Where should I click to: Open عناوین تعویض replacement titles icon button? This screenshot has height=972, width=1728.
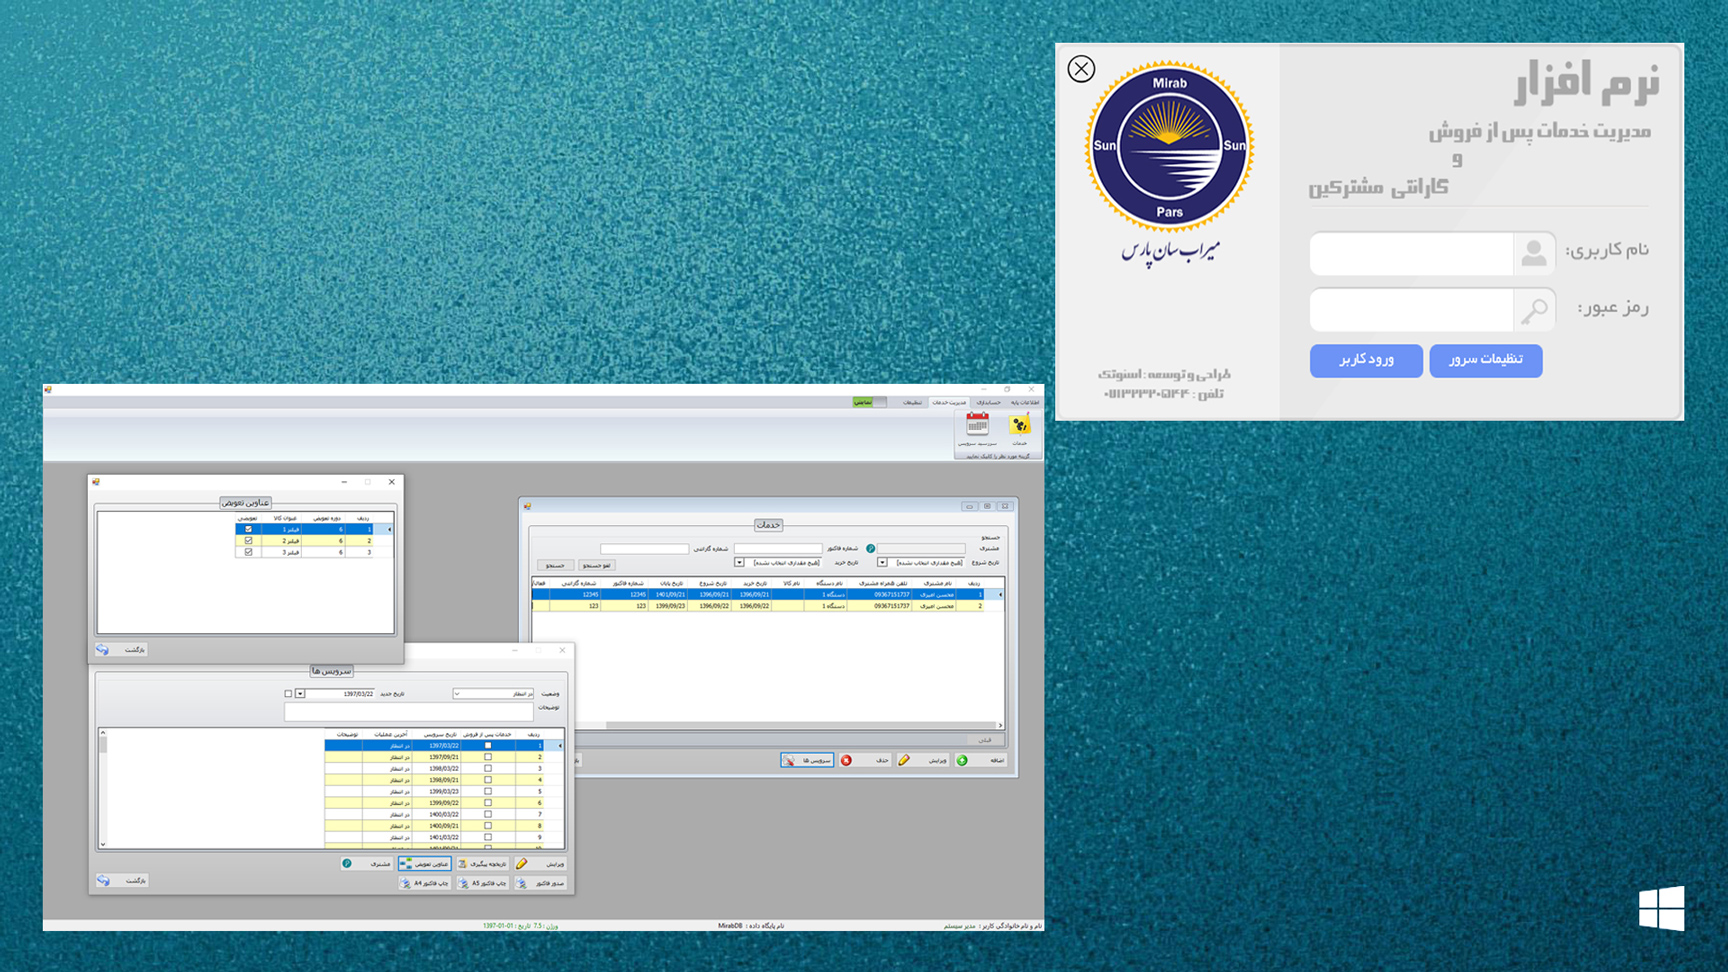tap(425, 863)
